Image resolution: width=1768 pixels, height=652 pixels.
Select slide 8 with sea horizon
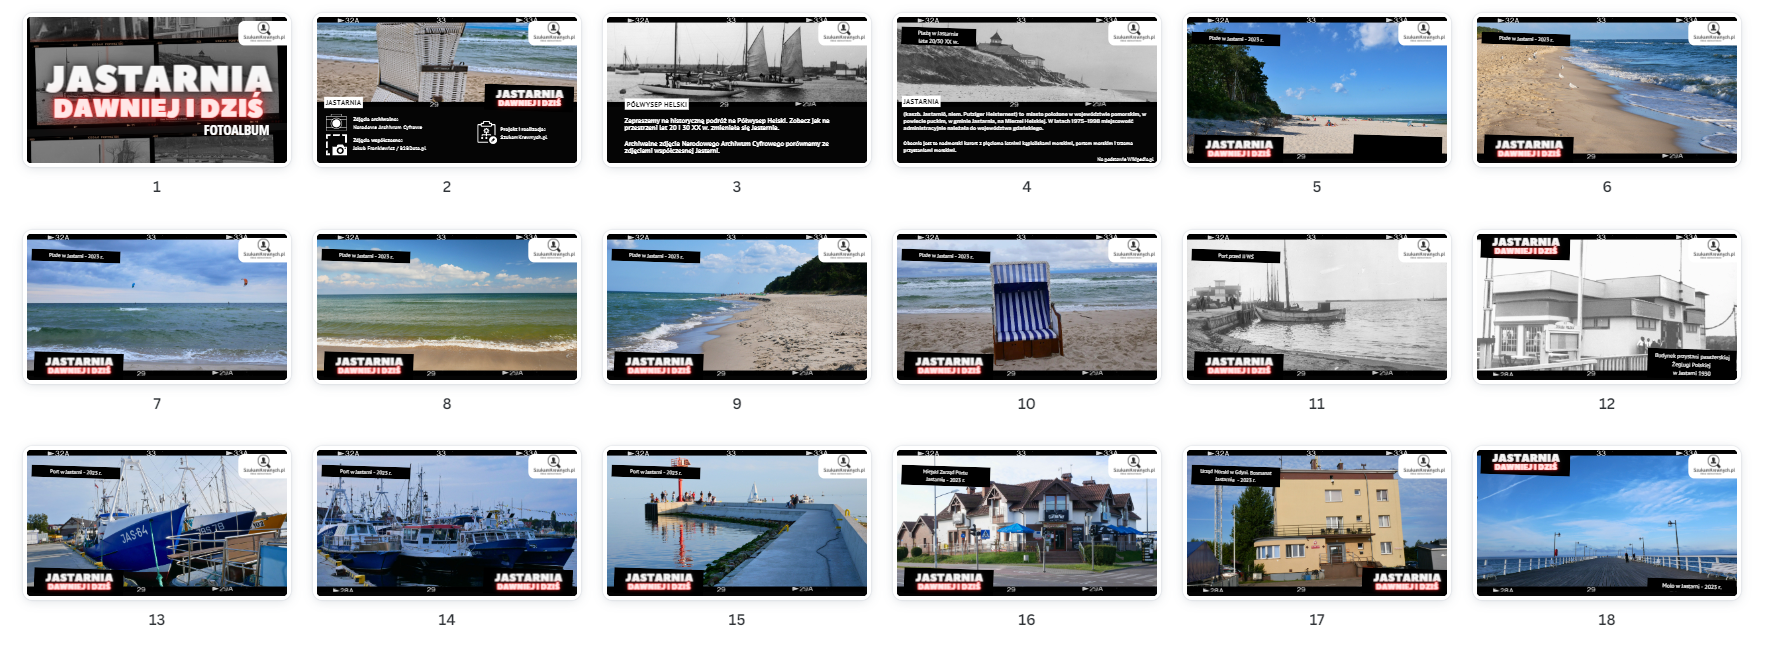[x=447, y=307]
